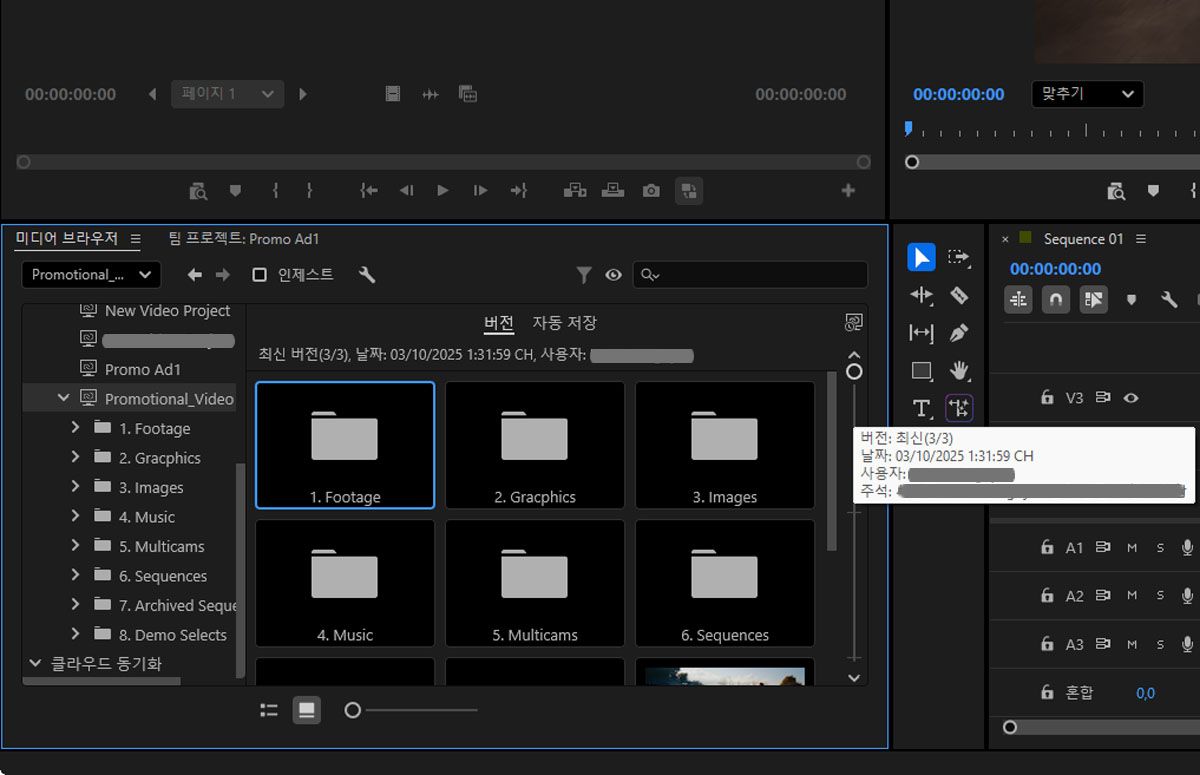Enable the 인제스트 checkbox
This screenshot has height=775, width=1200.
point(260,275)
